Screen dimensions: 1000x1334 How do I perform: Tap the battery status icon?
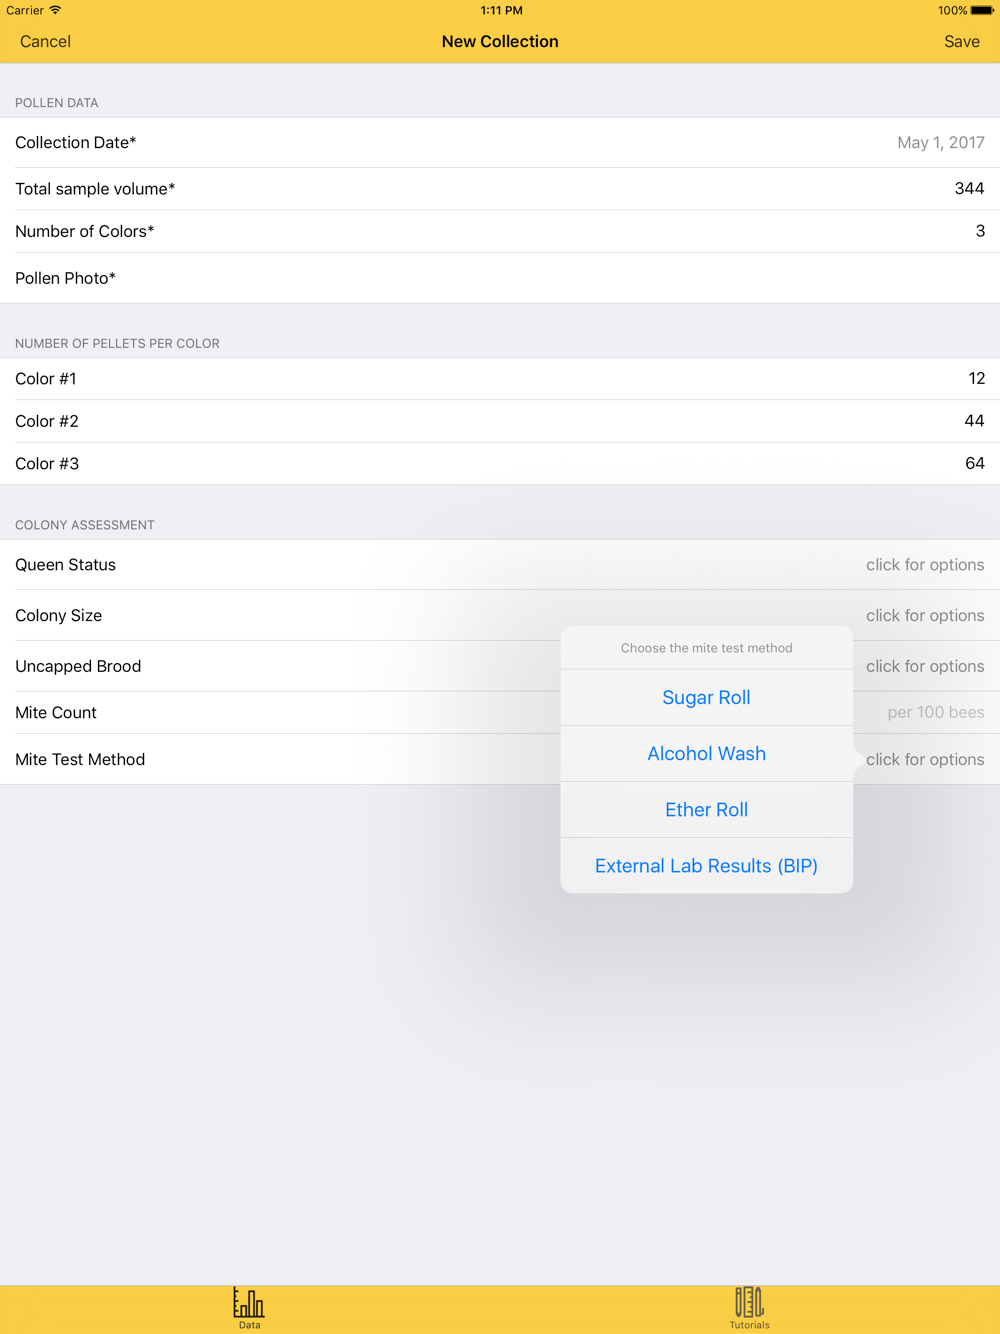pyautogui.click(x=981, y=11)
